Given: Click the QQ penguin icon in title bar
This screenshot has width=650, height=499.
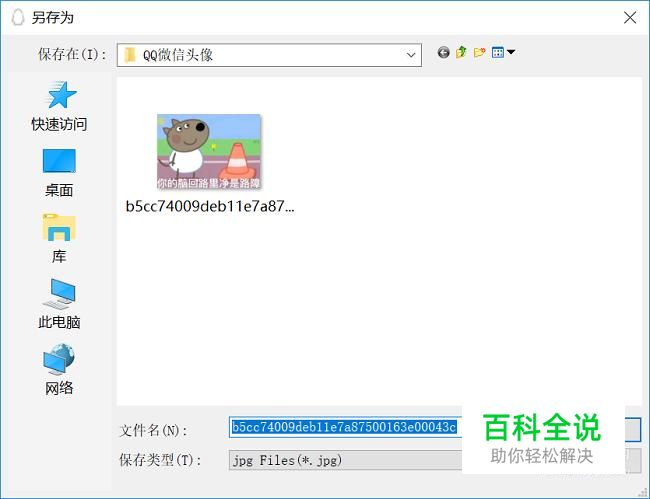Looking at the screenshot, I should (x=18, y=17).
